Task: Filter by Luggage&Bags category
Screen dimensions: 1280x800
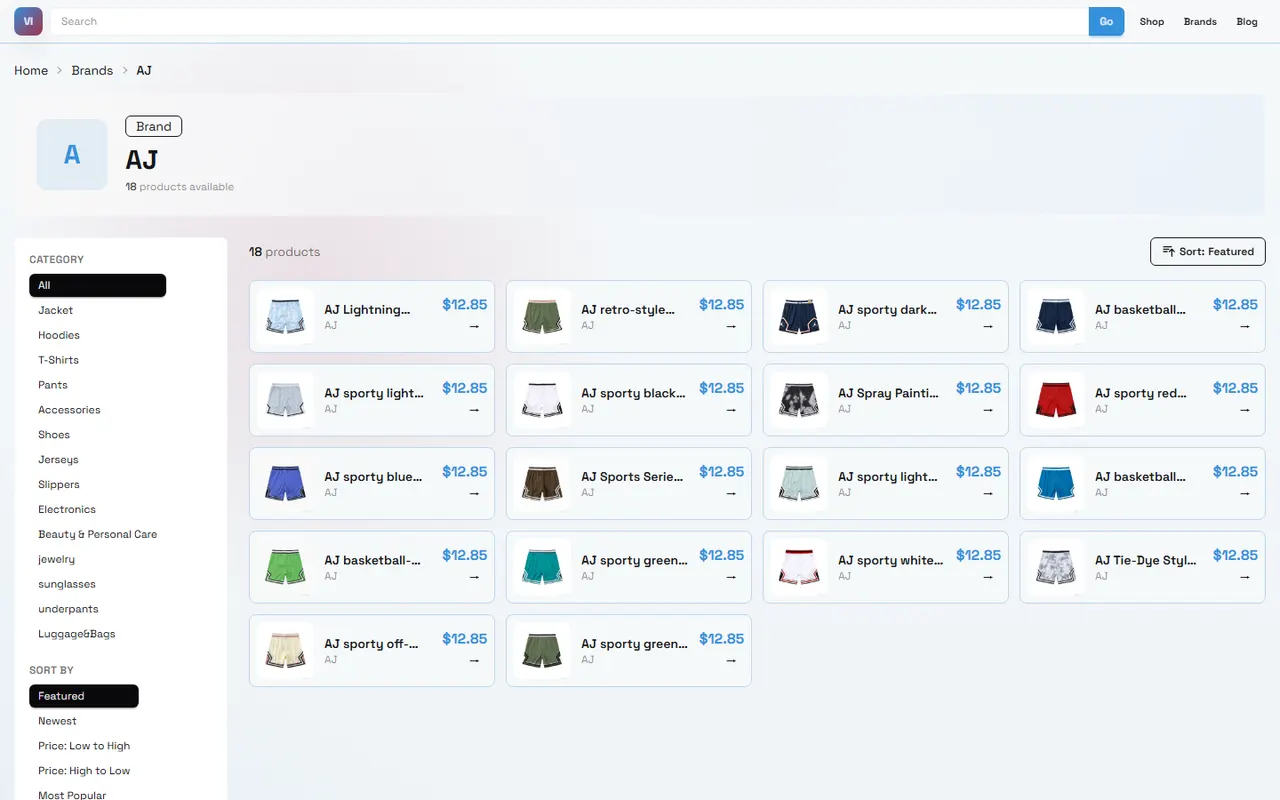Action: click(97, 634)
